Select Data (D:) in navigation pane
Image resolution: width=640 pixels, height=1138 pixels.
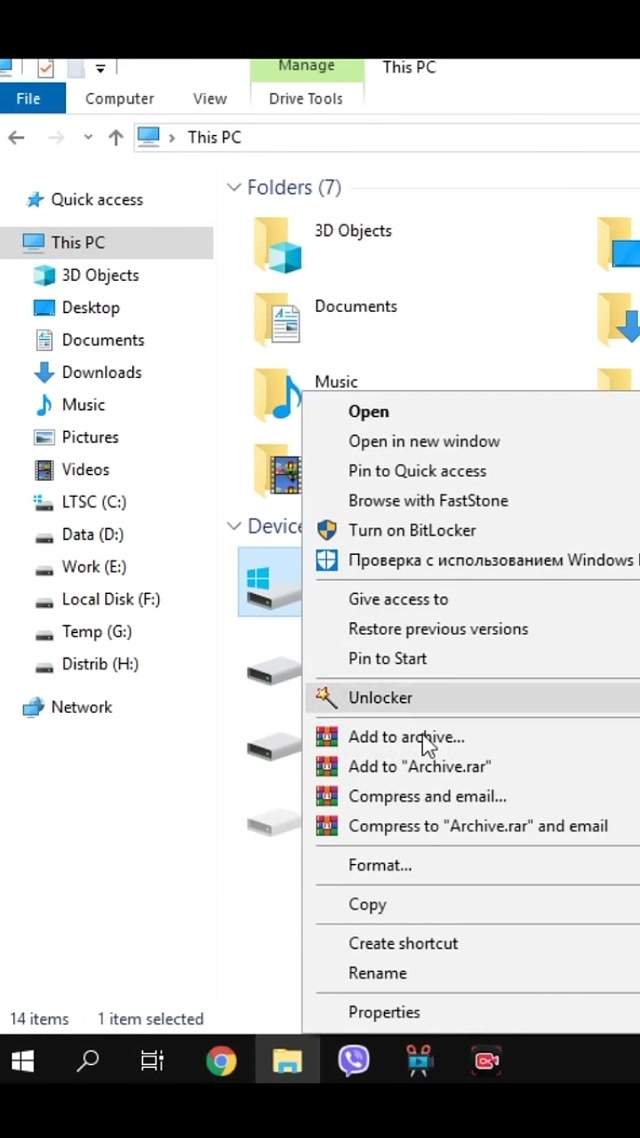pyautogui.click(x=92, y=534)
